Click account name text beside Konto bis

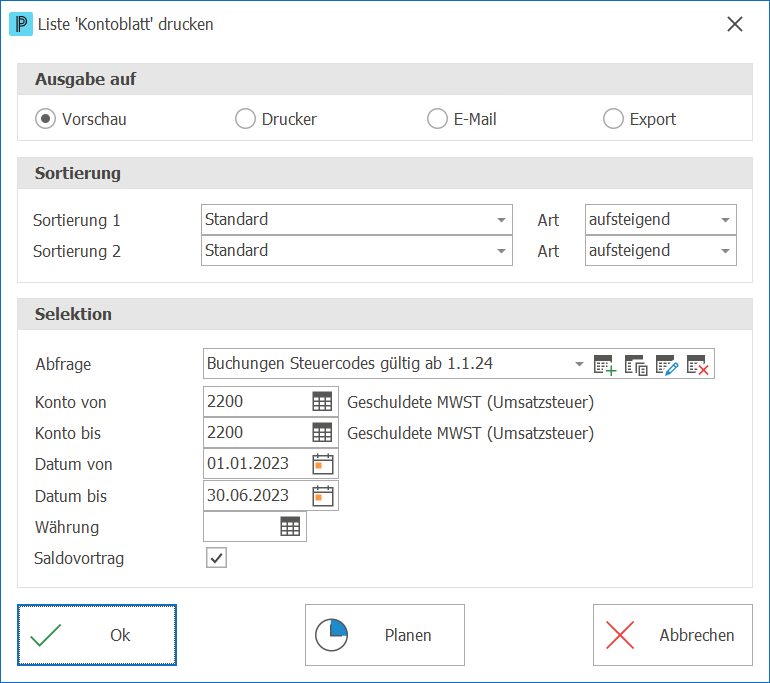[470, 433]
